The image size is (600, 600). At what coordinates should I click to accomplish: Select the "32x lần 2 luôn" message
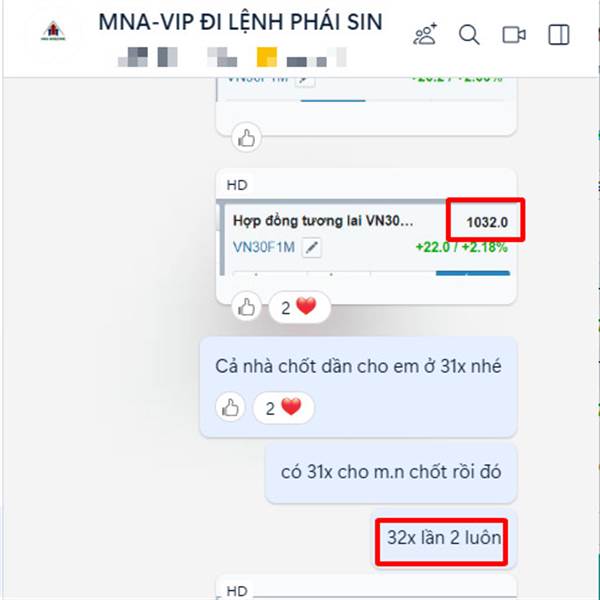[x=444, y=538]
